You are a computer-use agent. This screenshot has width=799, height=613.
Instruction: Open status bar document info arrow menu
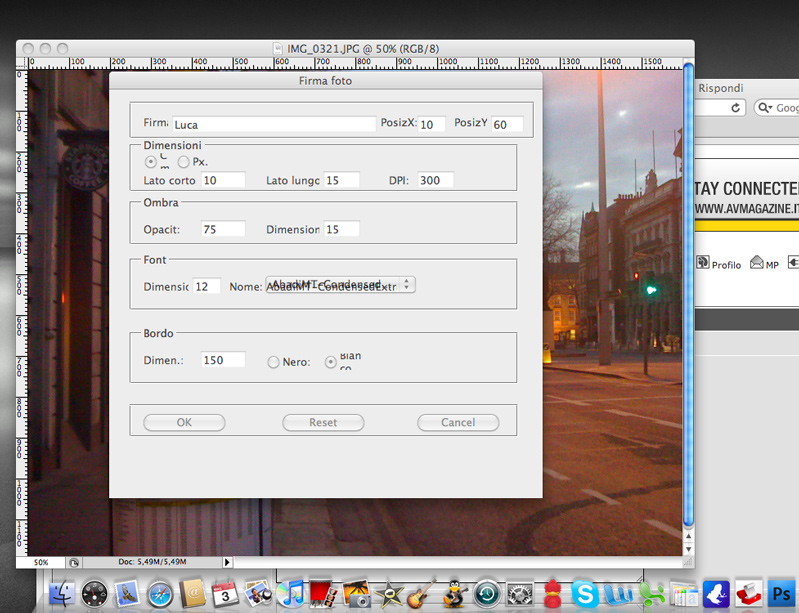coord(227,563)
